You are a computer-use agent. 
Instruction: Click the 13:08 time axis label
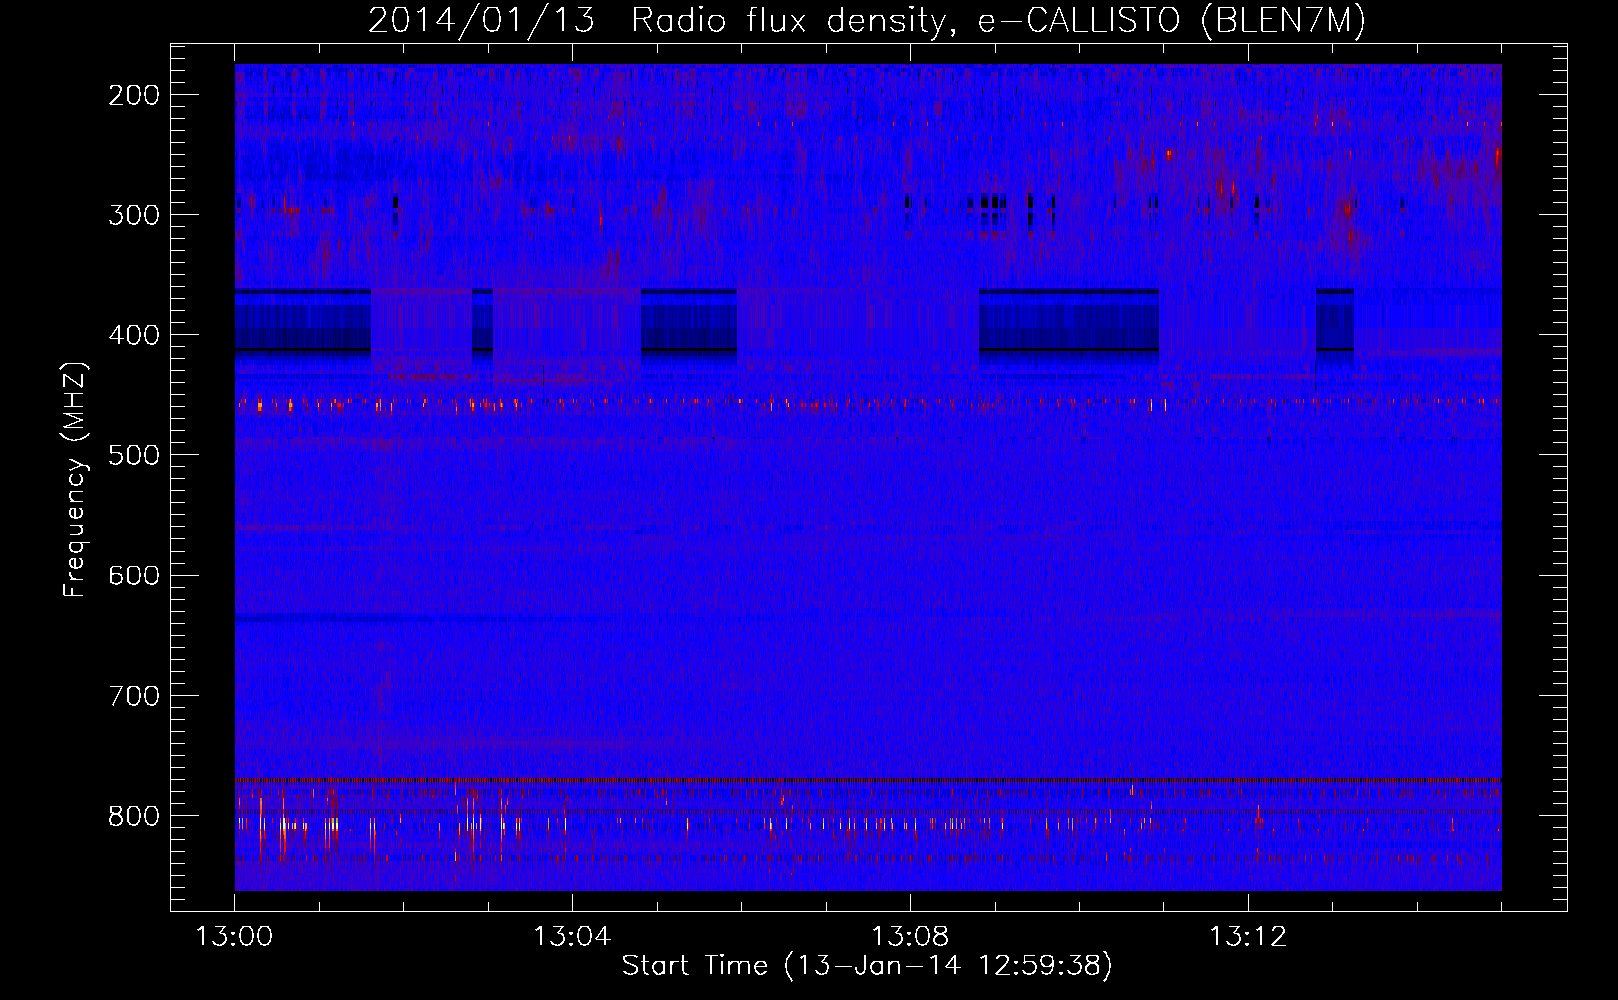point(910,937)
